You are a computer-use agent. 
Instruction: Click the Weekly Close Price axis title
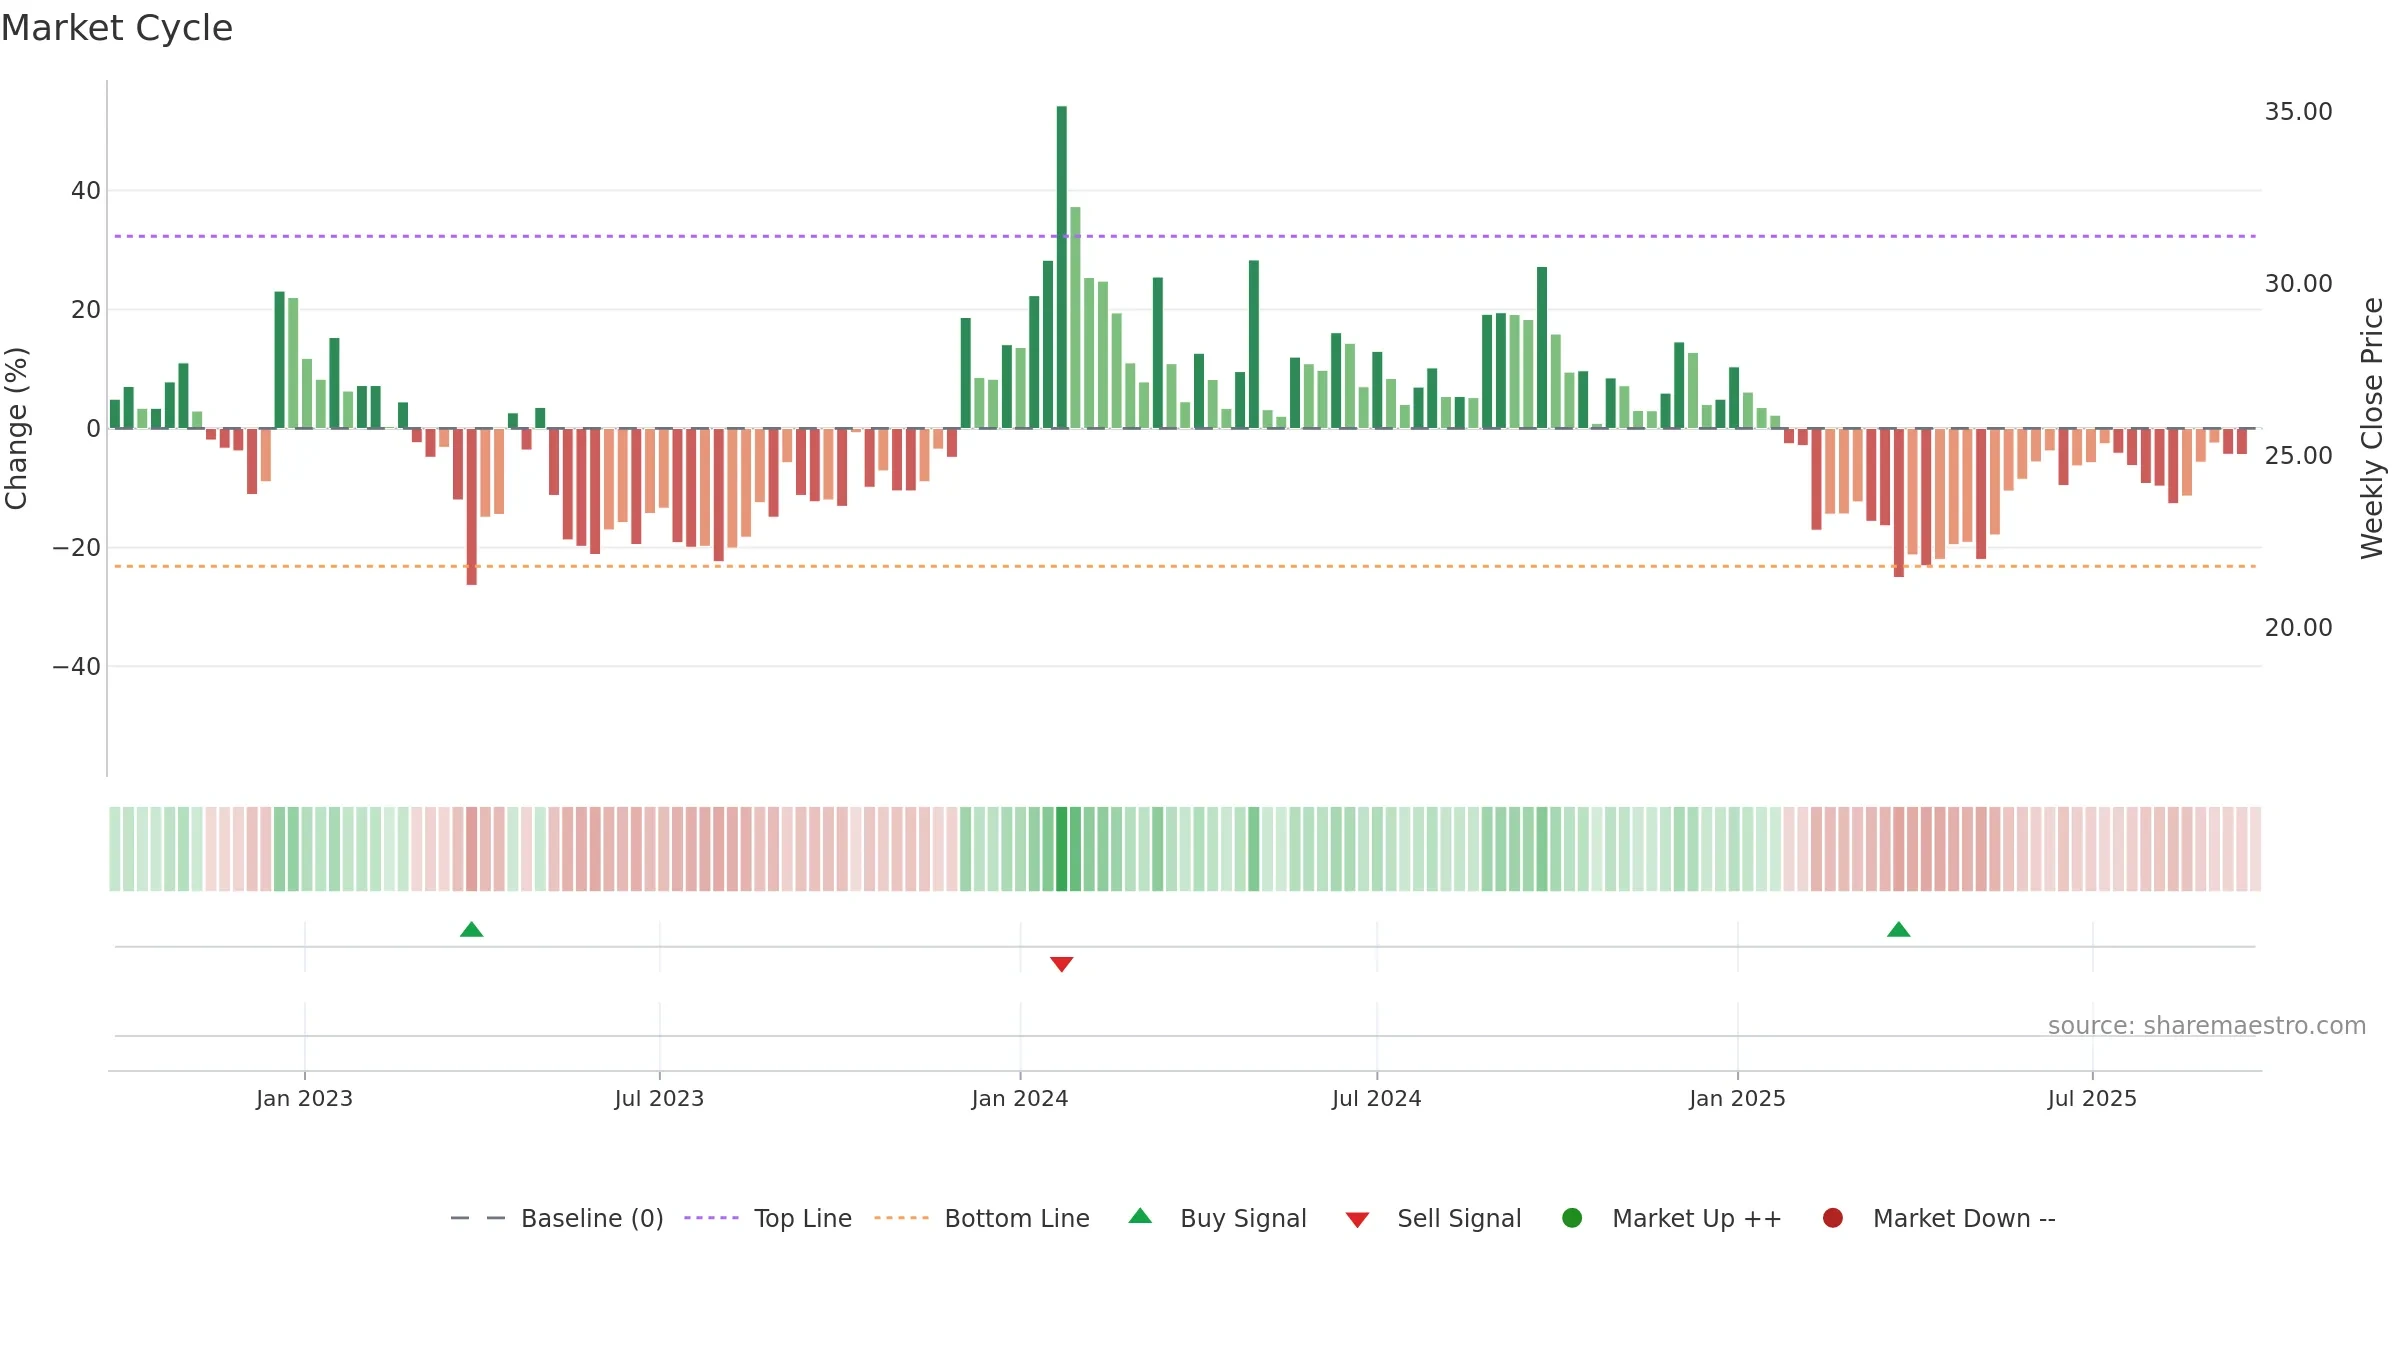pos(2372,428)
